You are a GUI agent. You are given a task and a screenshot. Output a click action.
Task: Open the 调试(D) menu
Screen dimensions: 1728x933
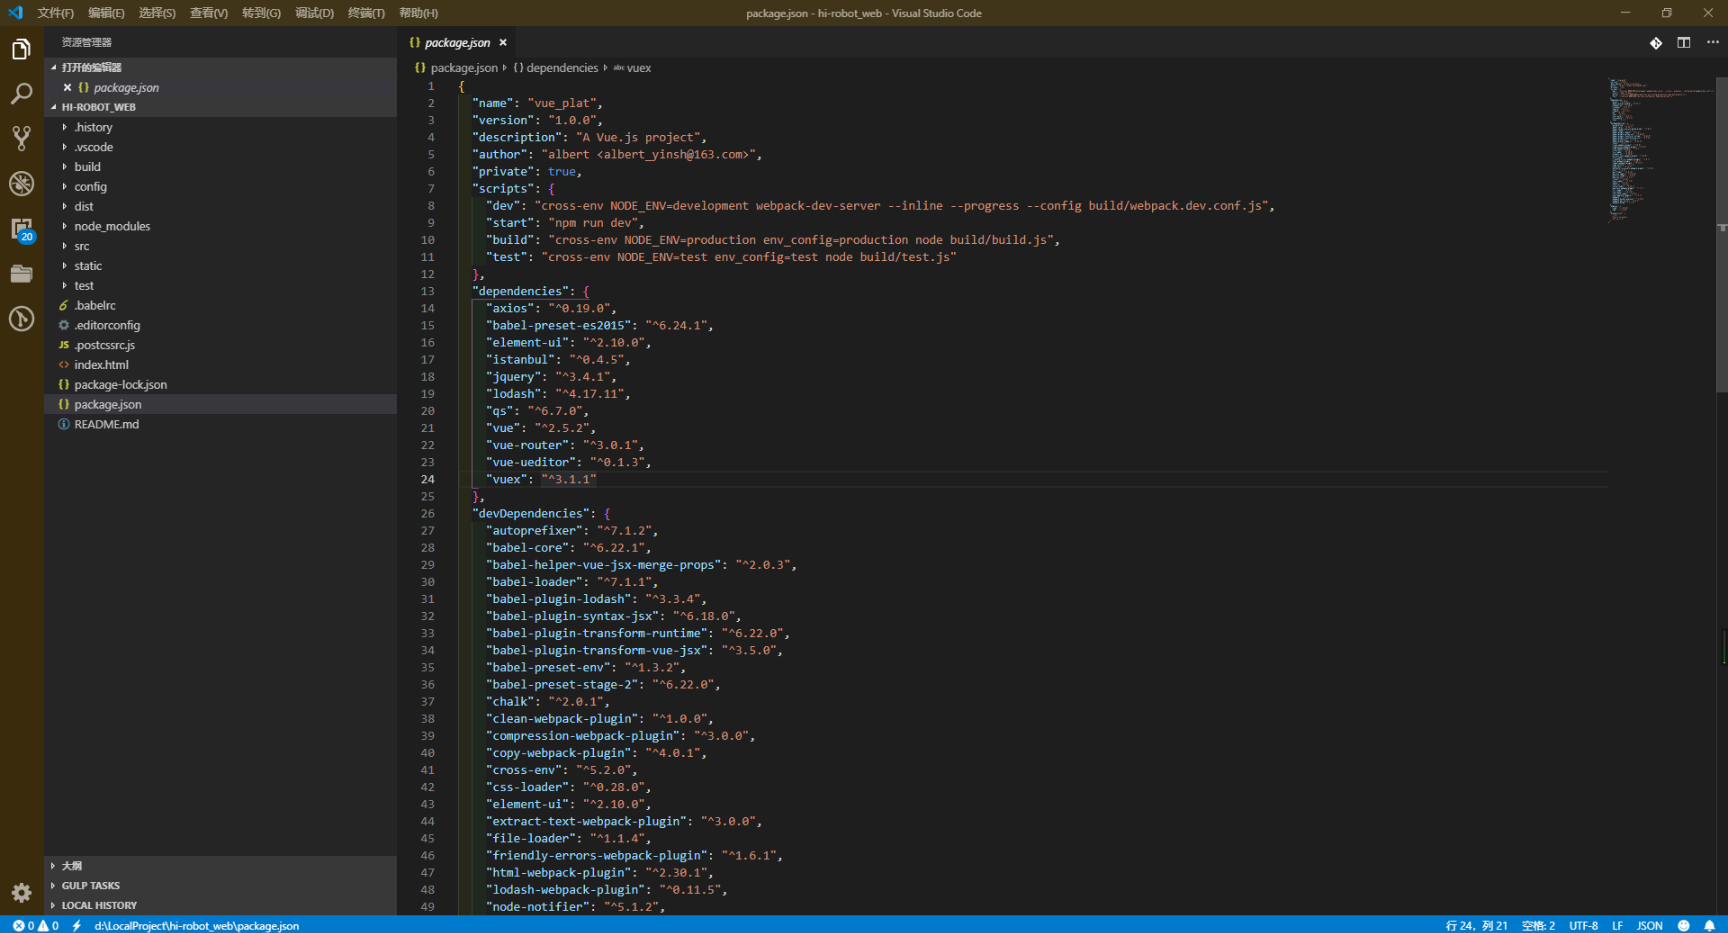coord(314,13)
